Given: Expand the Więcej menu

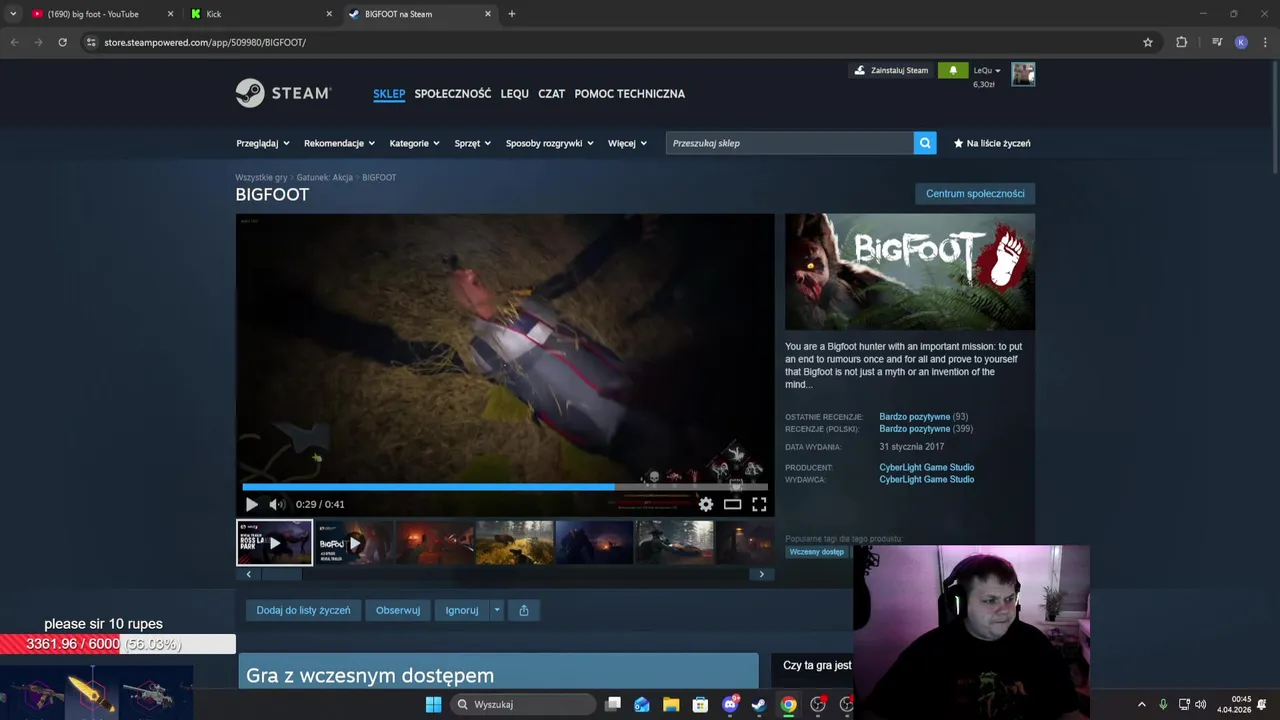Looking at the screenshot, I should point(628,143).
